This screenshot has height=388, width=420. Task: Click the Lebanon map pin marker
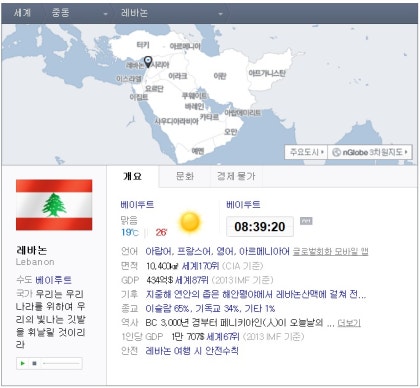tap(147, 62)
